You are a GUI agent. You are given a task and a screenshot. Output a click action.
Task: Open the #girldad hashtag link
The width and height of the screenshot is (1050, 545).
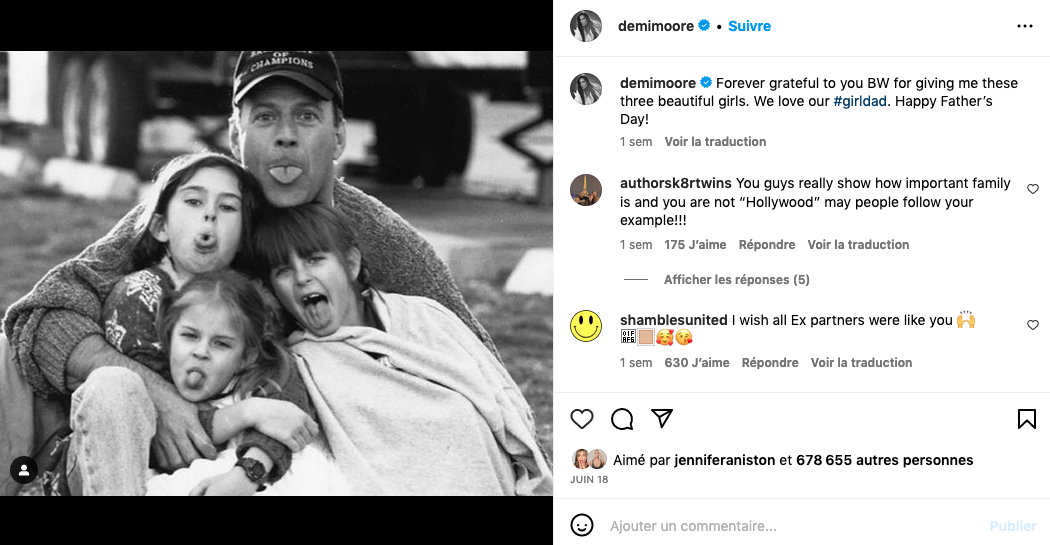point(864,101)
